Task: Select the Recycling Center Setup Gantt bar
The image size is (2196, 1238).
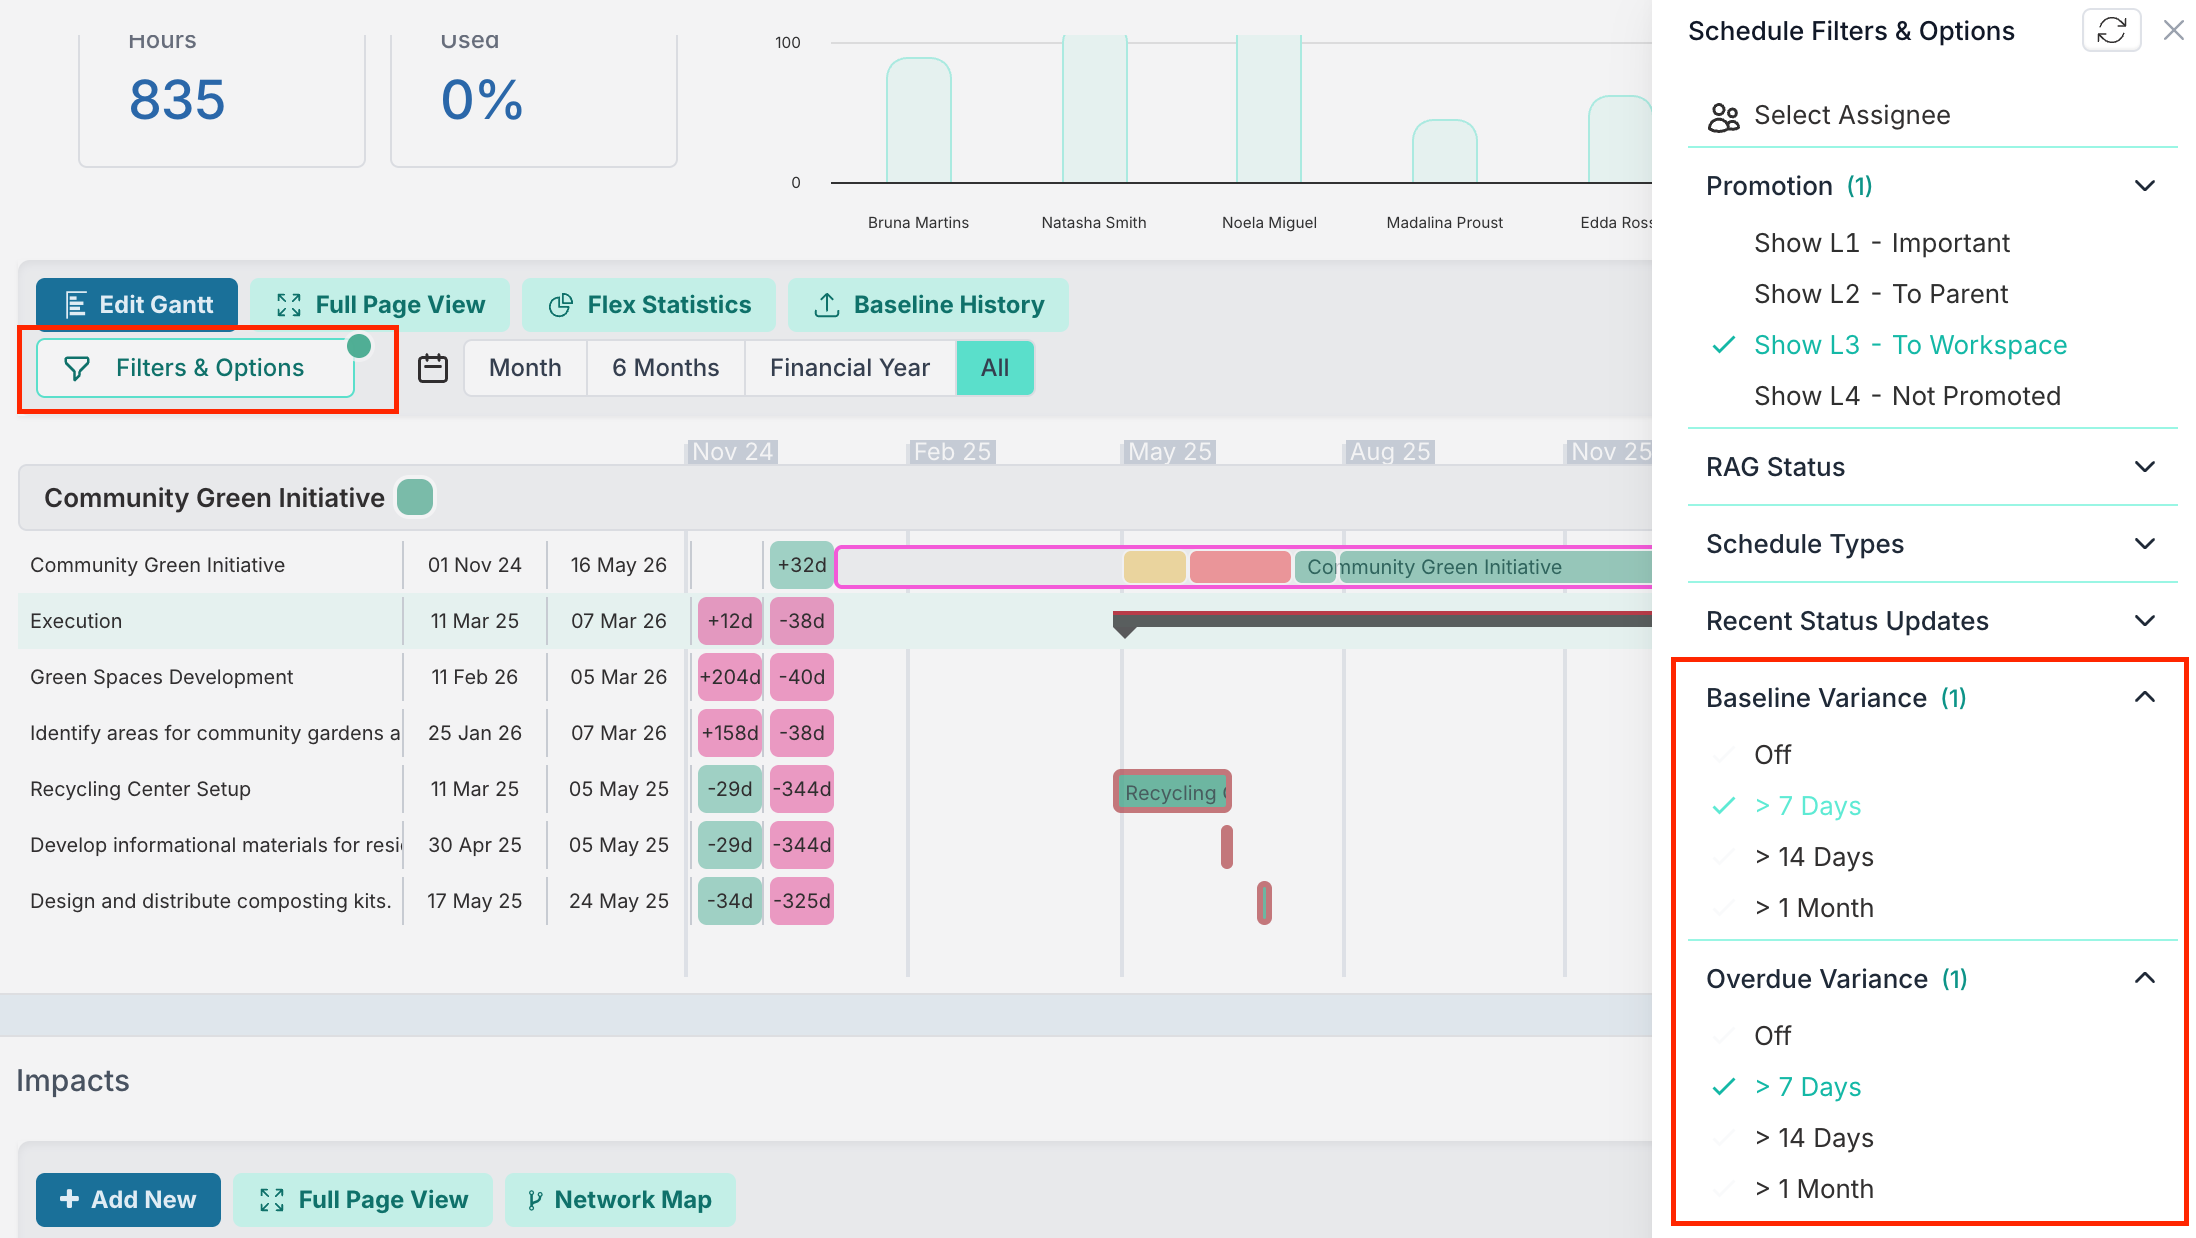Action: [x=1172, y=791]
